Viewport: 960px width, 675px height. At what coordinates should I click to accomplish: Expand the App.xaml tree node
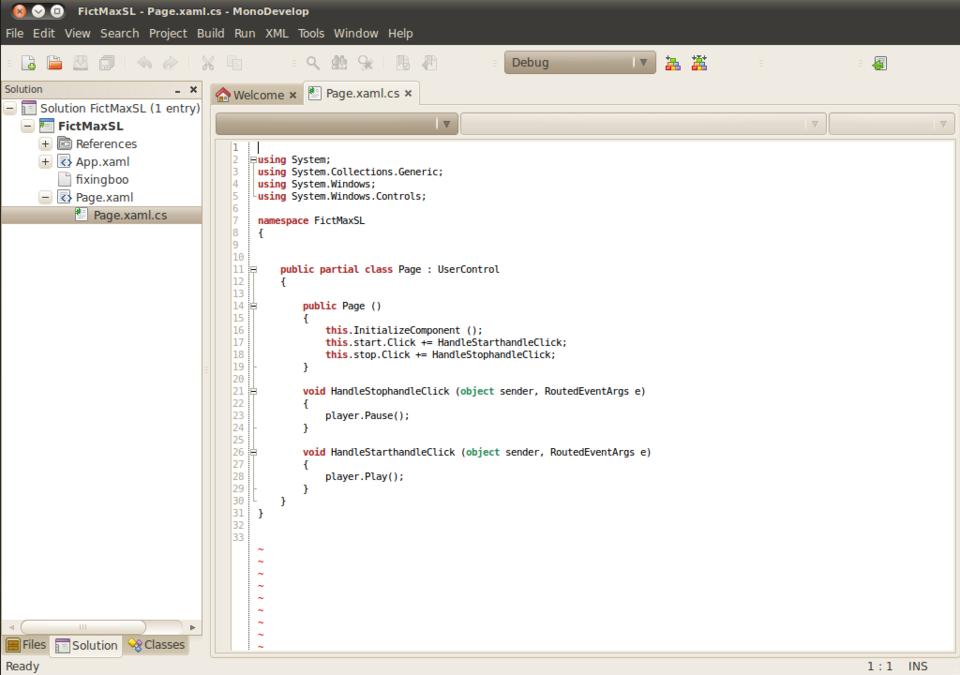pos(46,162)
